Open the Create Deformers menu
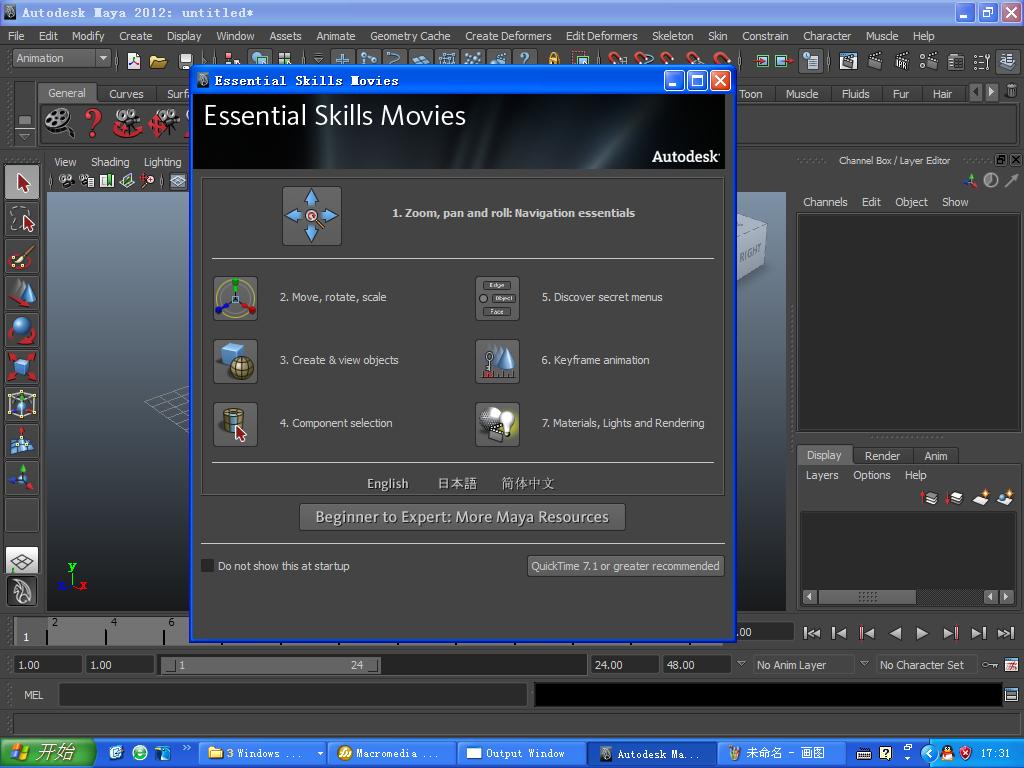This screenshot has width=1024, height=768. point(508,36)
